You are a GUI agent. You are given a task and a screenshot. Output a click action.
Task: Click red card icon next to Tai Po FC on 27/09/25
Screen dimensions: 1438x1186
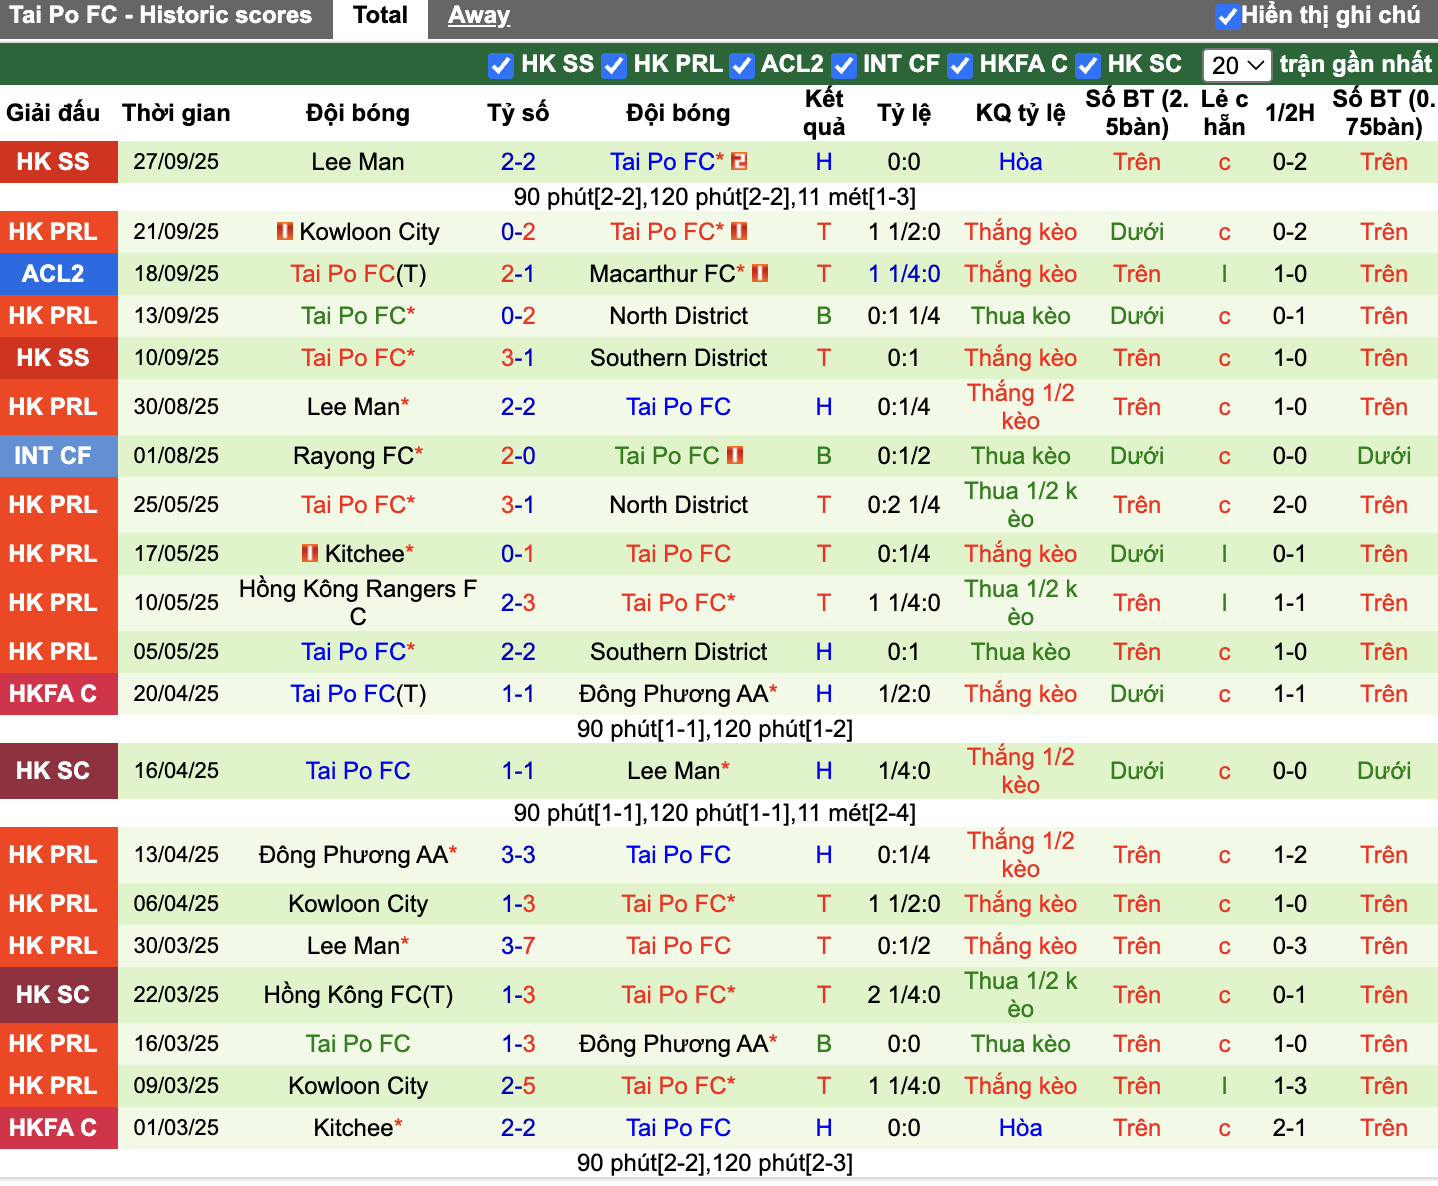[x=740, y=161]
